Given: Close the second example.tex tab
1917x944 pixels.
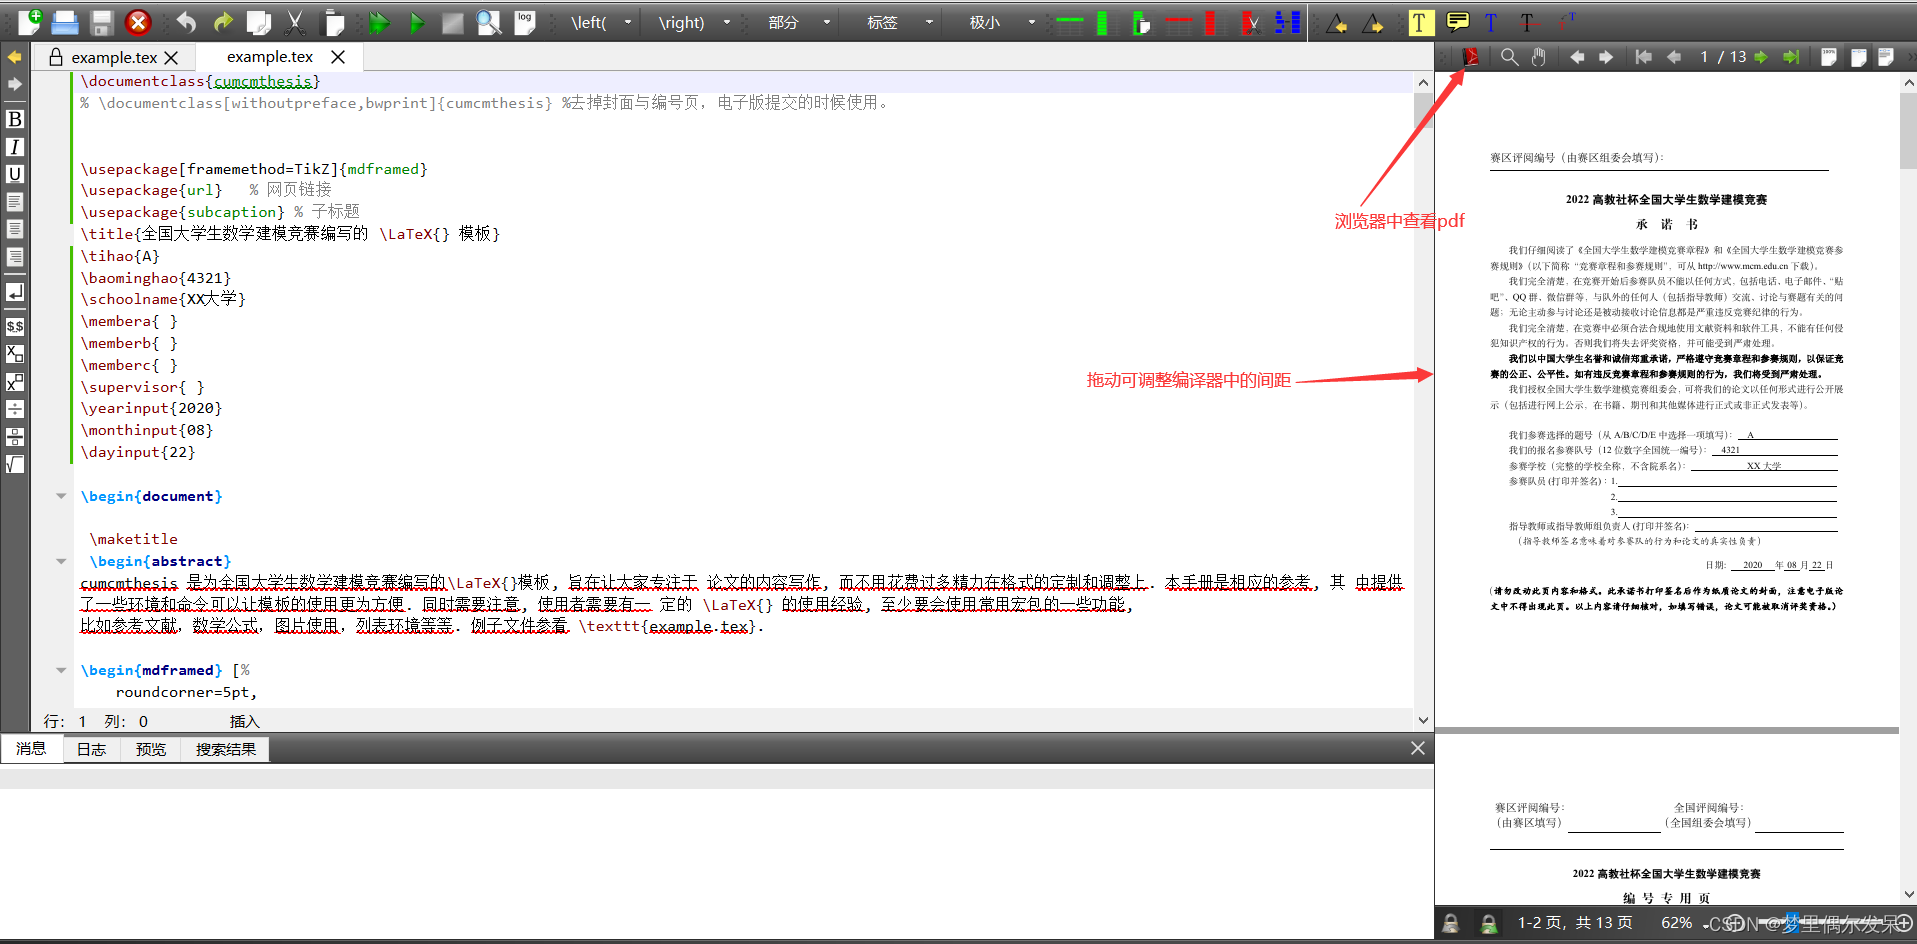Looking at the screenshot, I should point(338,57).
